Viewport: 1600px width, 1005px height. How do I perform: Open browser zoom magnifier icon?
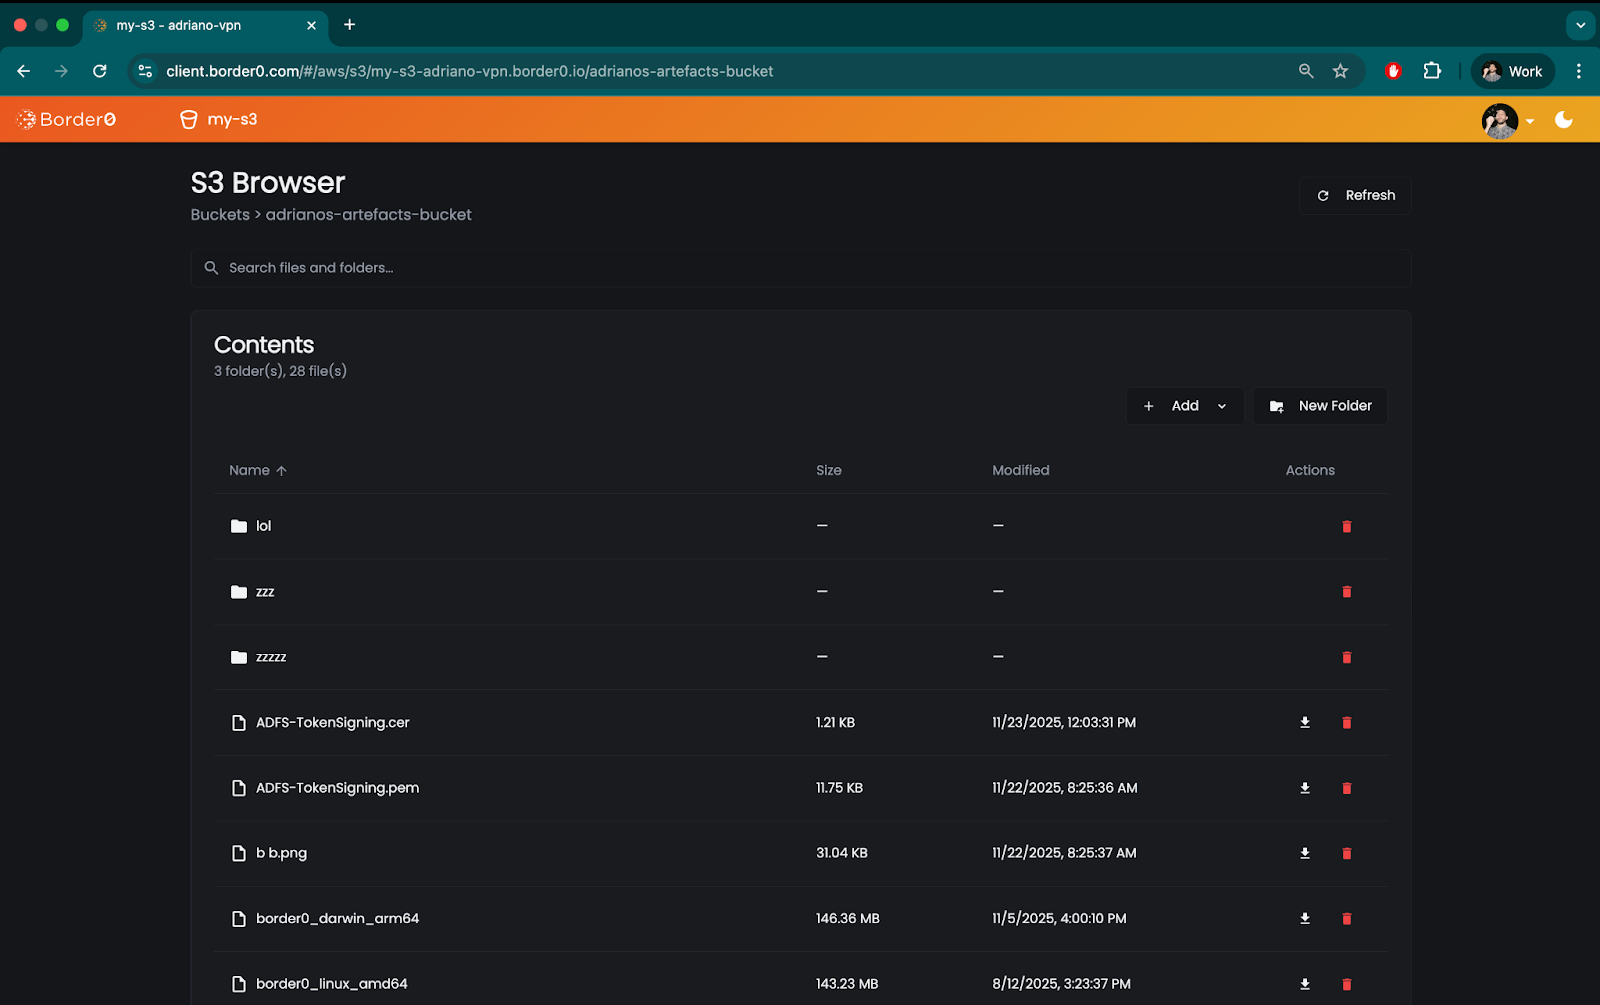(1306, 71)
